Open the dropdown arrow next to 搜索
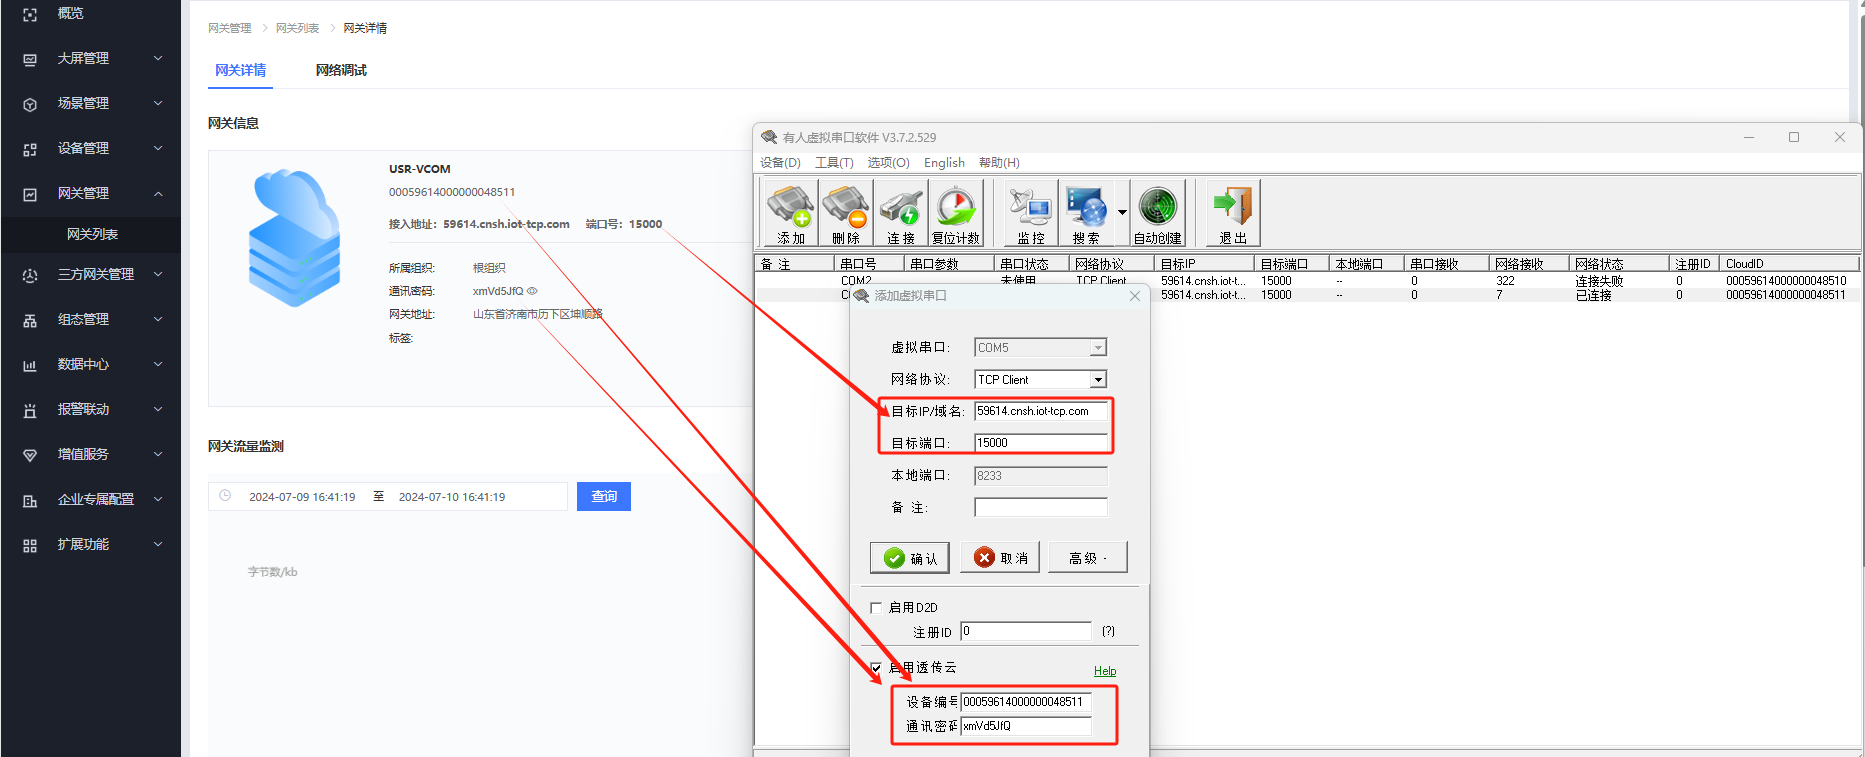 pos(1122,212)
